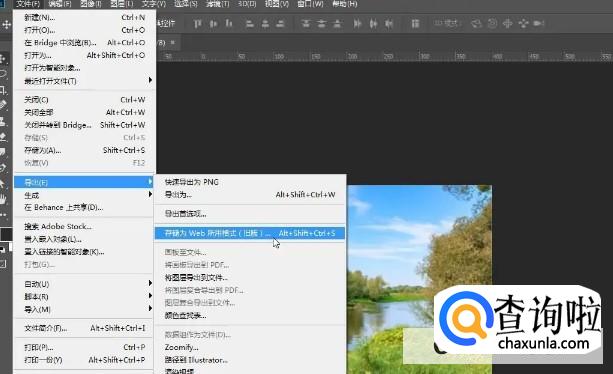Open the 帮助(H) menu
Viewport: 613px width, 374px height.
(x=344, y=4)
